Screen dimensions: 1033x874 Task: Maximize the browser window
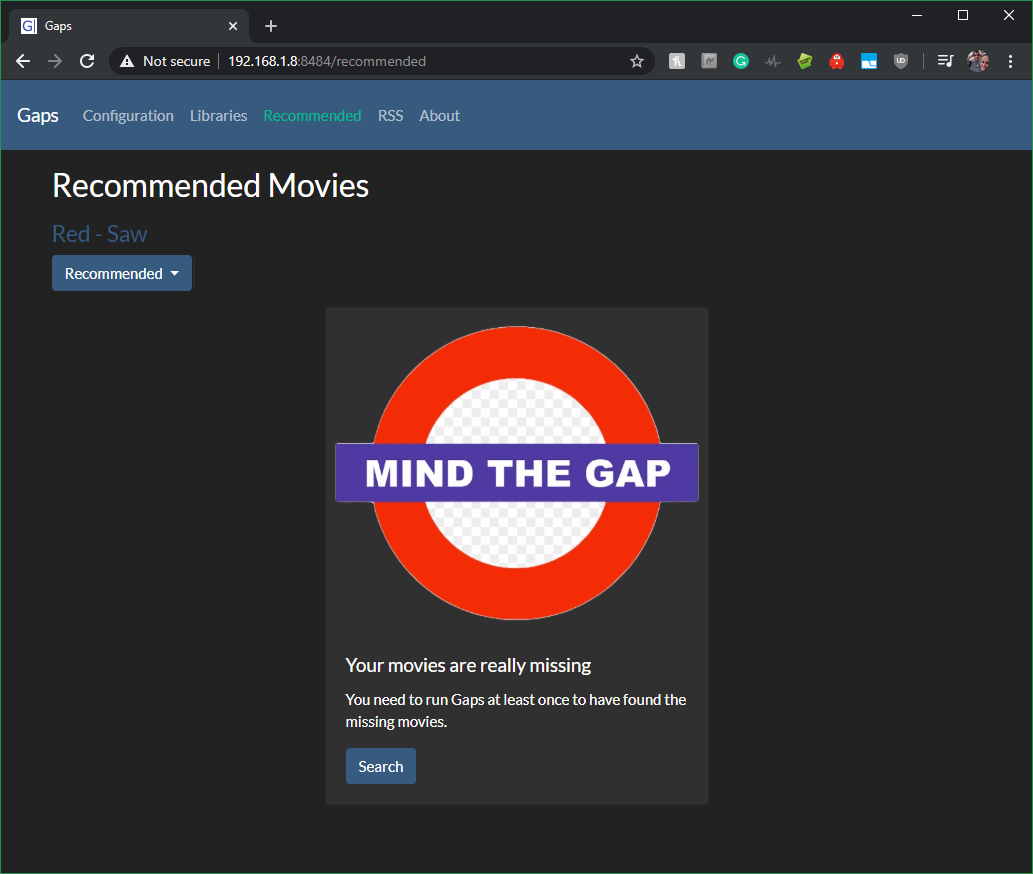click(x=963, y=15)
